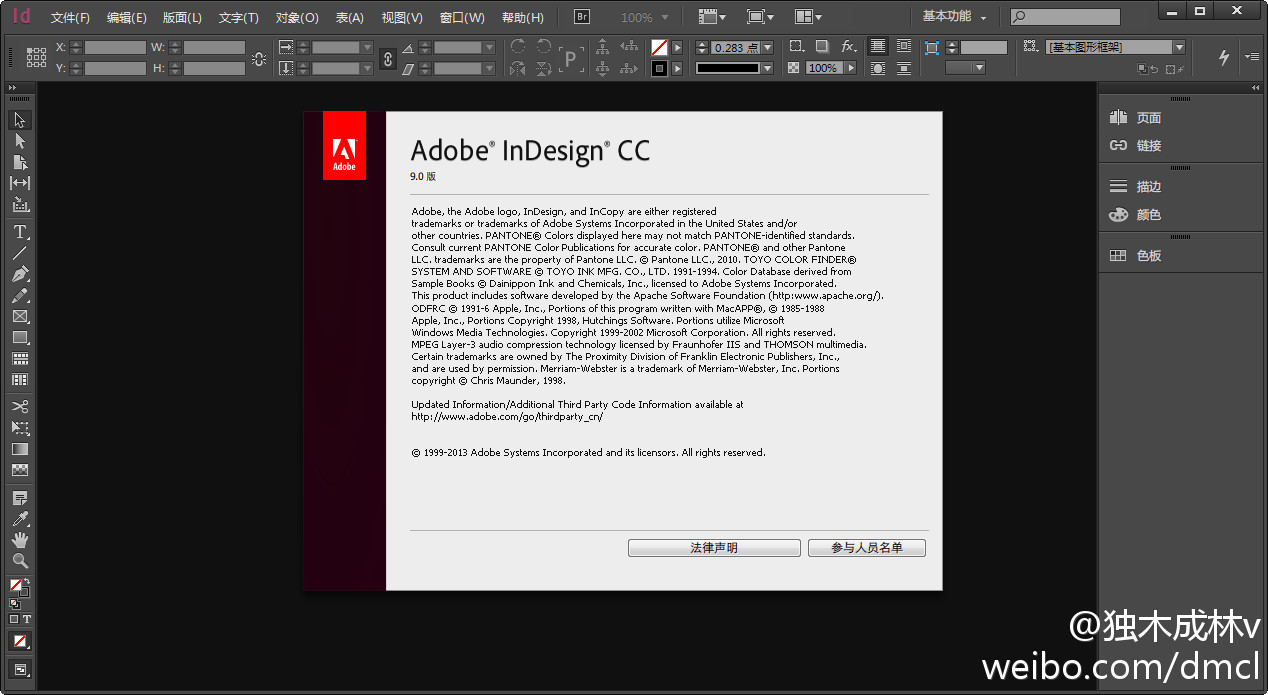
Task: Click the reference point locator grid
Action: tap(37, 57)
